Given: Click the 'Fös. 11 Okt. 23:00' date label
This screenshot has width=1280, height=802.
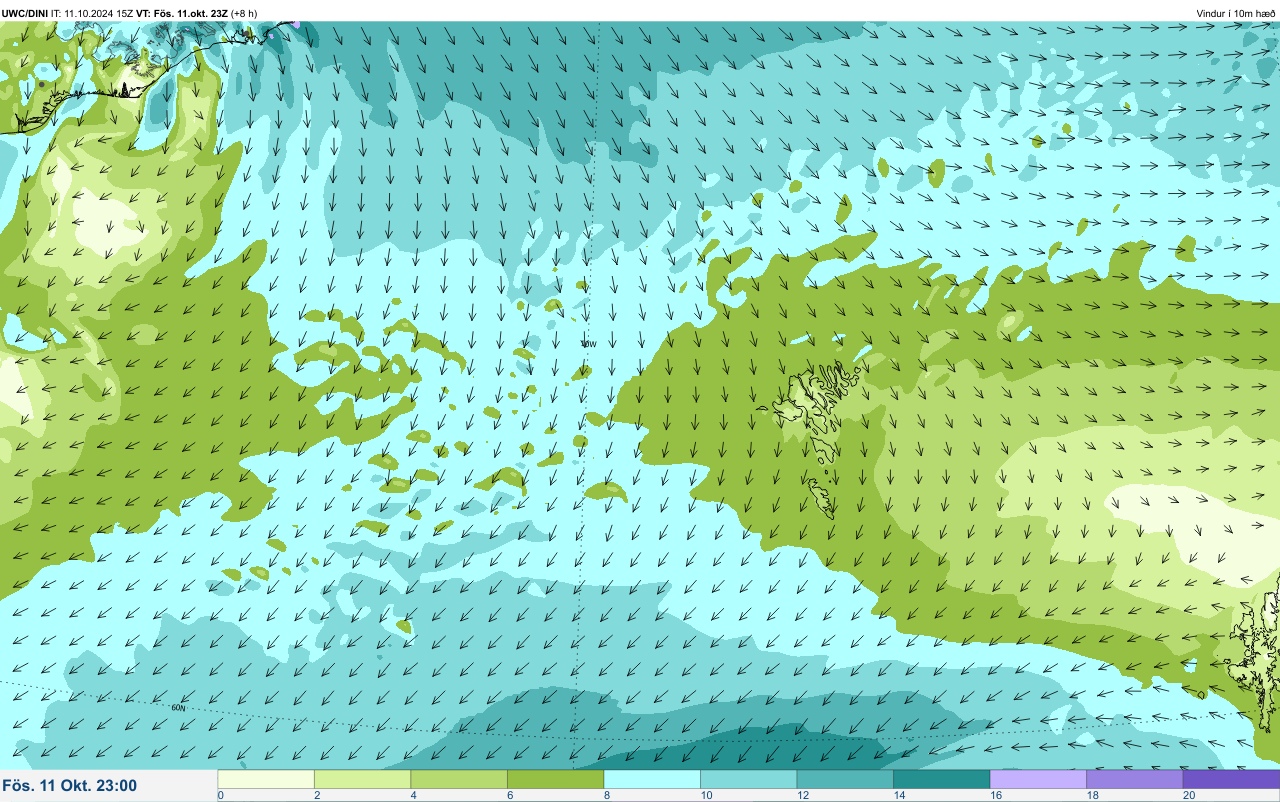Looking at the screenshot, I should [x=70, y=786].
